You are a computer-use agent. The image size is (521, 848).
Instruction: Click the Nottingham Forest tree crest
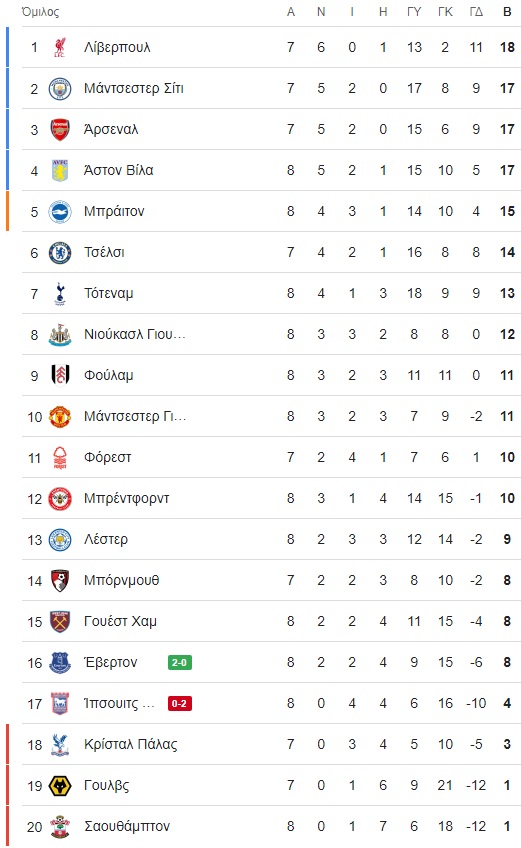click(60, 458)
